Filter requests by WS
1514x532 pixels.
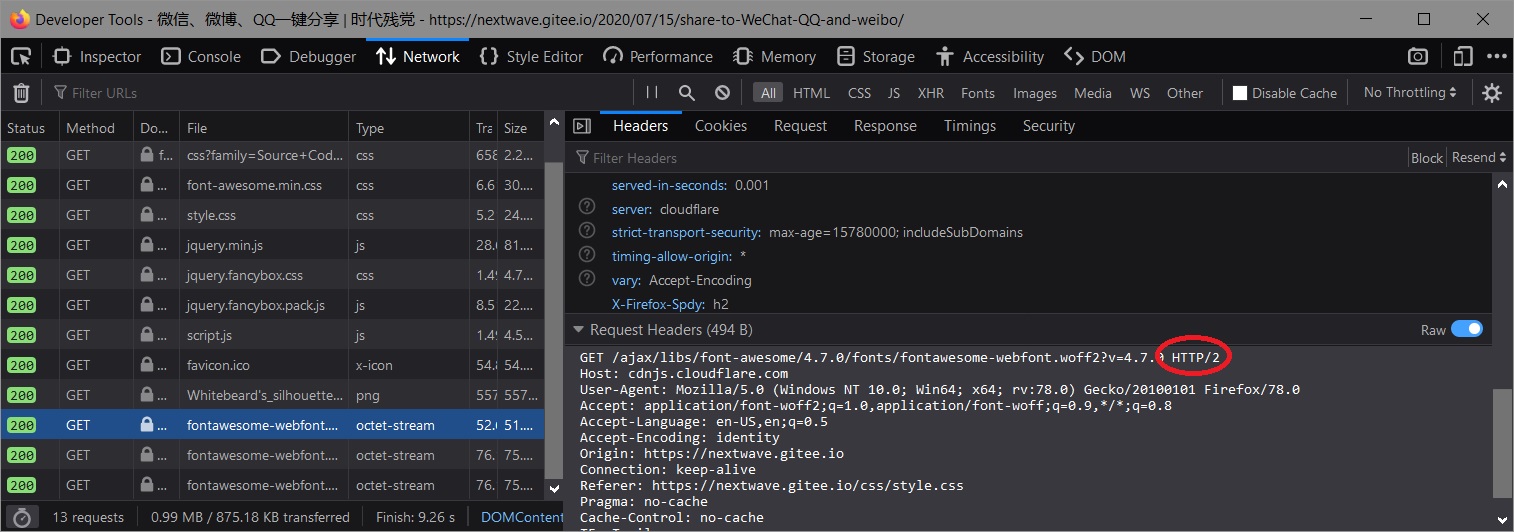[x=1140, y=93]
